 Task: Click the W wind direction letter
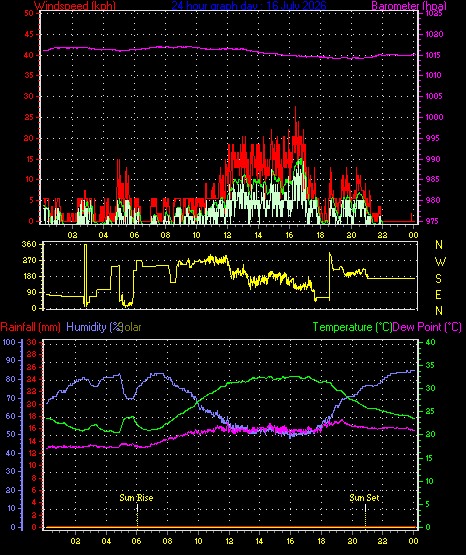click(440, 262)
